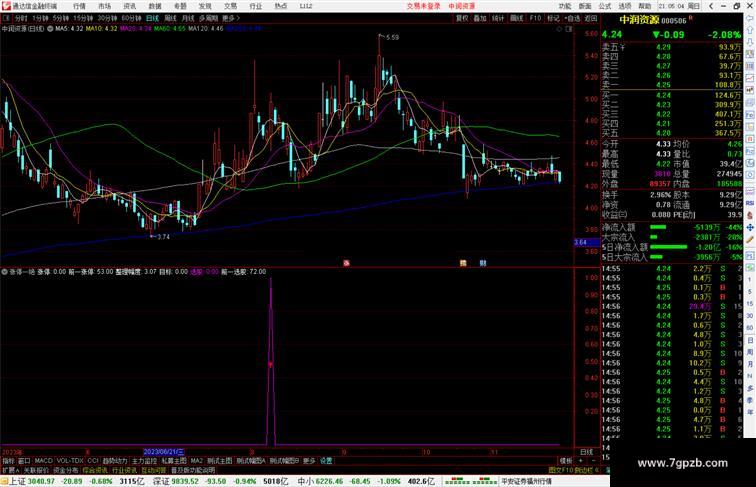
Task: Click the 复权 button
Action: (x=462, y=18)
